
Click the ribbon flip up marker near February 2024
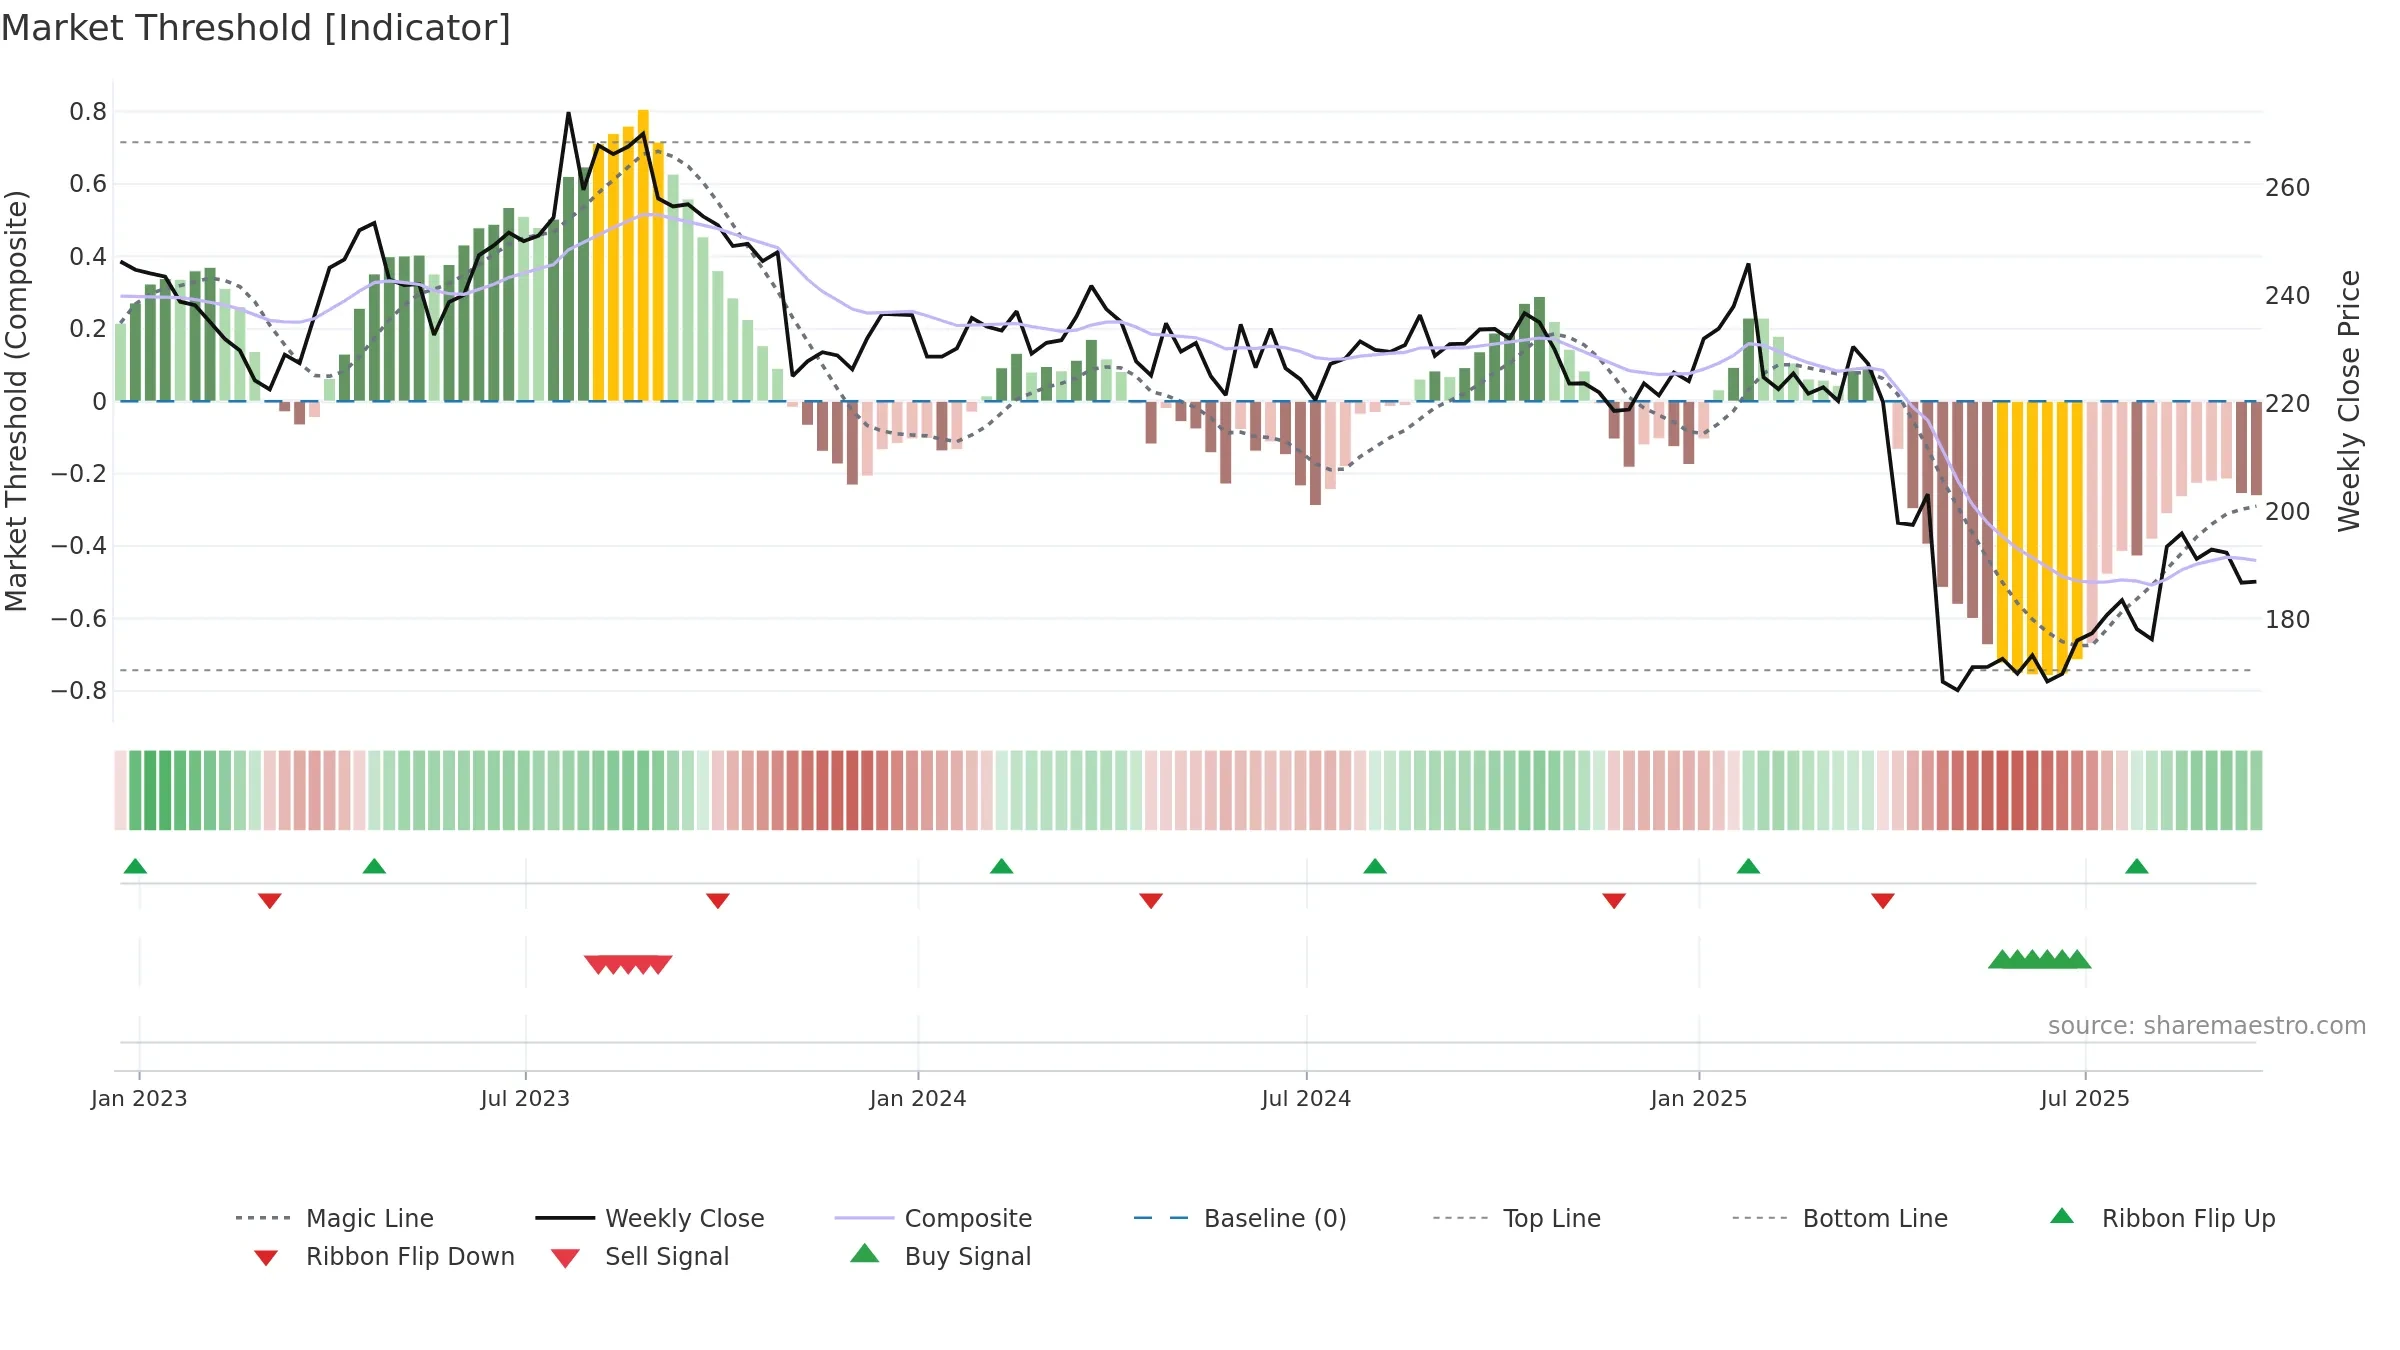click(1001, 866)
